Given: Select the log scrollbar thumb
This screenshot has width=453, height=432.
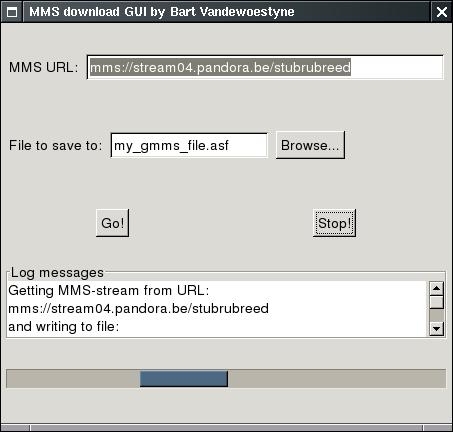Looking at the screenshot, I should pos(436,302).
